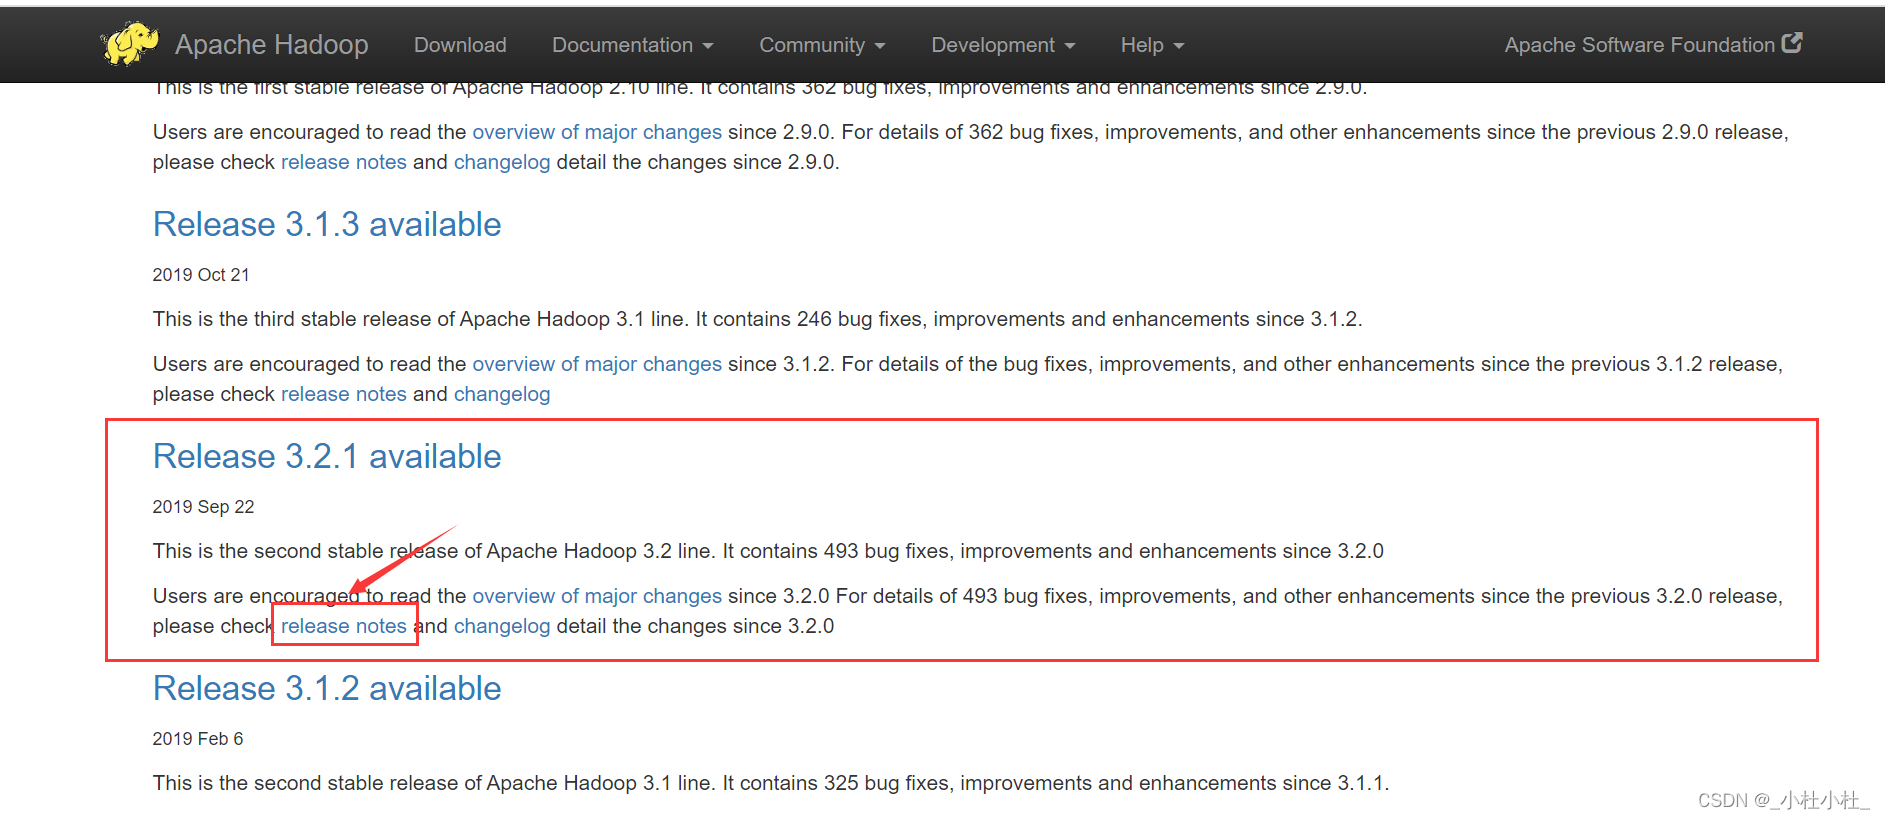Open the Release 3.2.1 available heading

[x=327, y=456]
